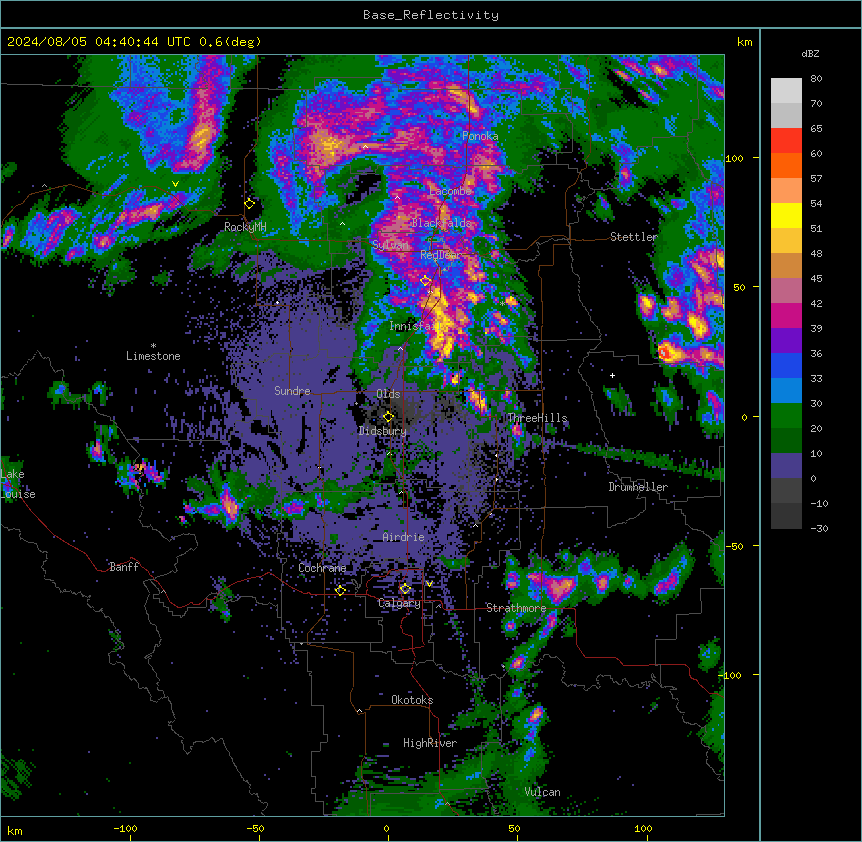The image size is (862, 842).
Task: Select the Lacombe city label
Action: coord(450,191)
